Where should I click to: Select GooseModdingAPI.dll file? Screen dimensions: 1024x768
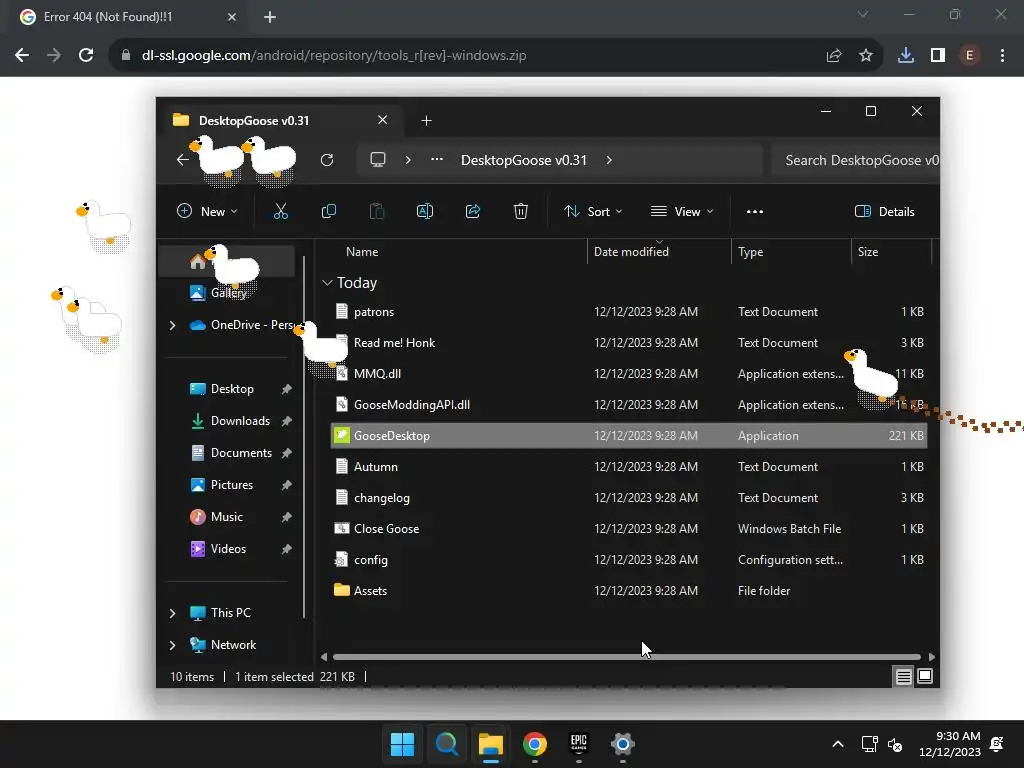point(629,405)
